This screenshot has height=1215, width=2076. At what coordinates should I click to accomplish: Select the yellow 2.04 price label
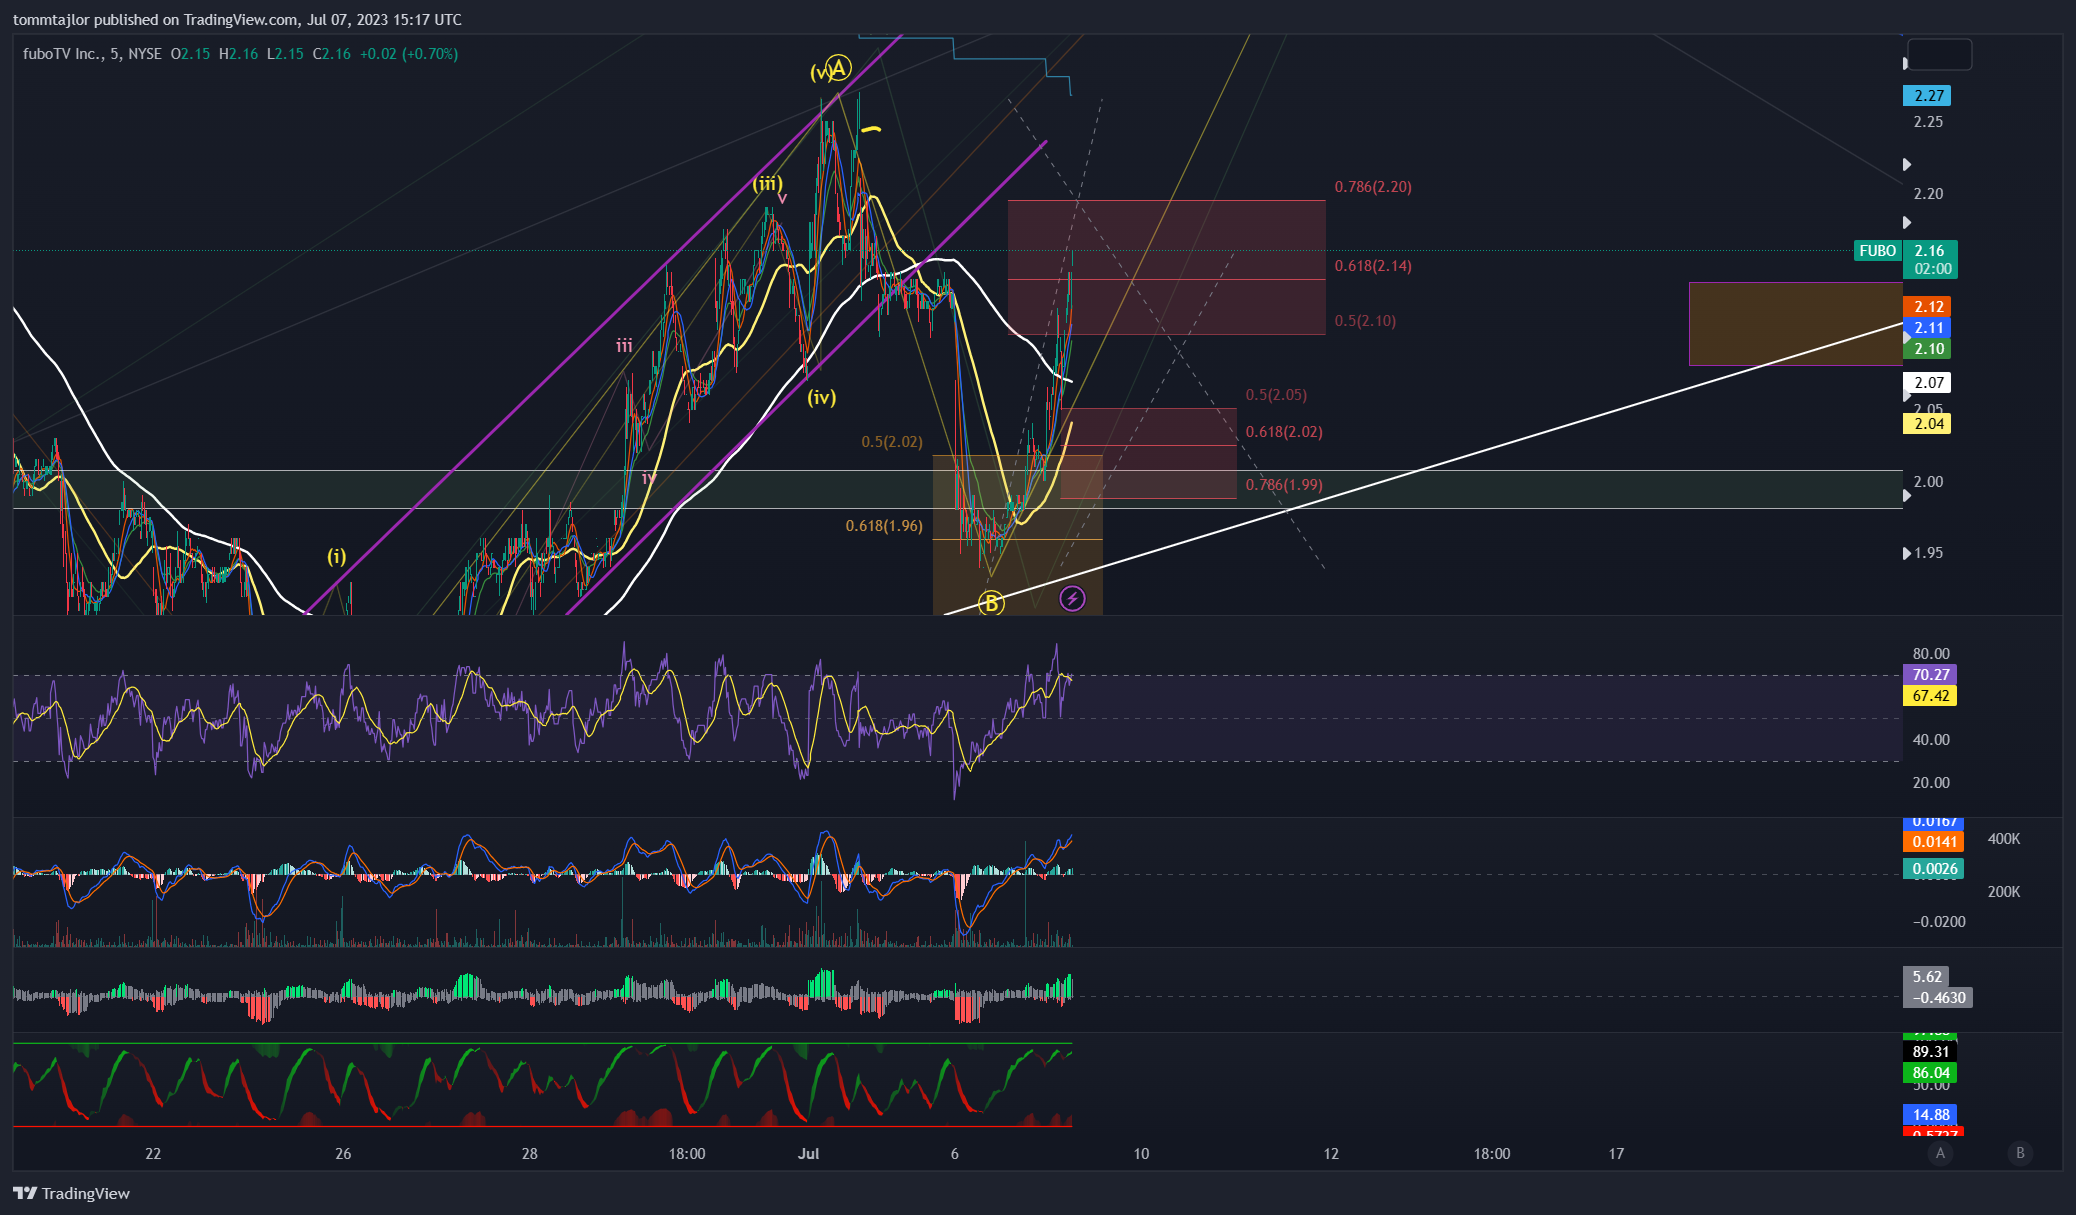click(1927, 424)
